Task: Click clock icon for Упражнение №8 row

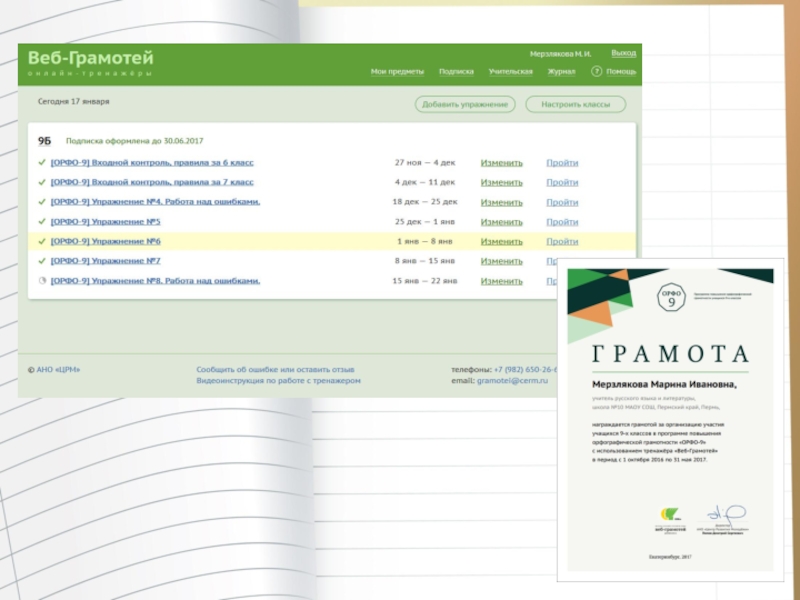Action: pyautogui.click(x=42, y=281)
